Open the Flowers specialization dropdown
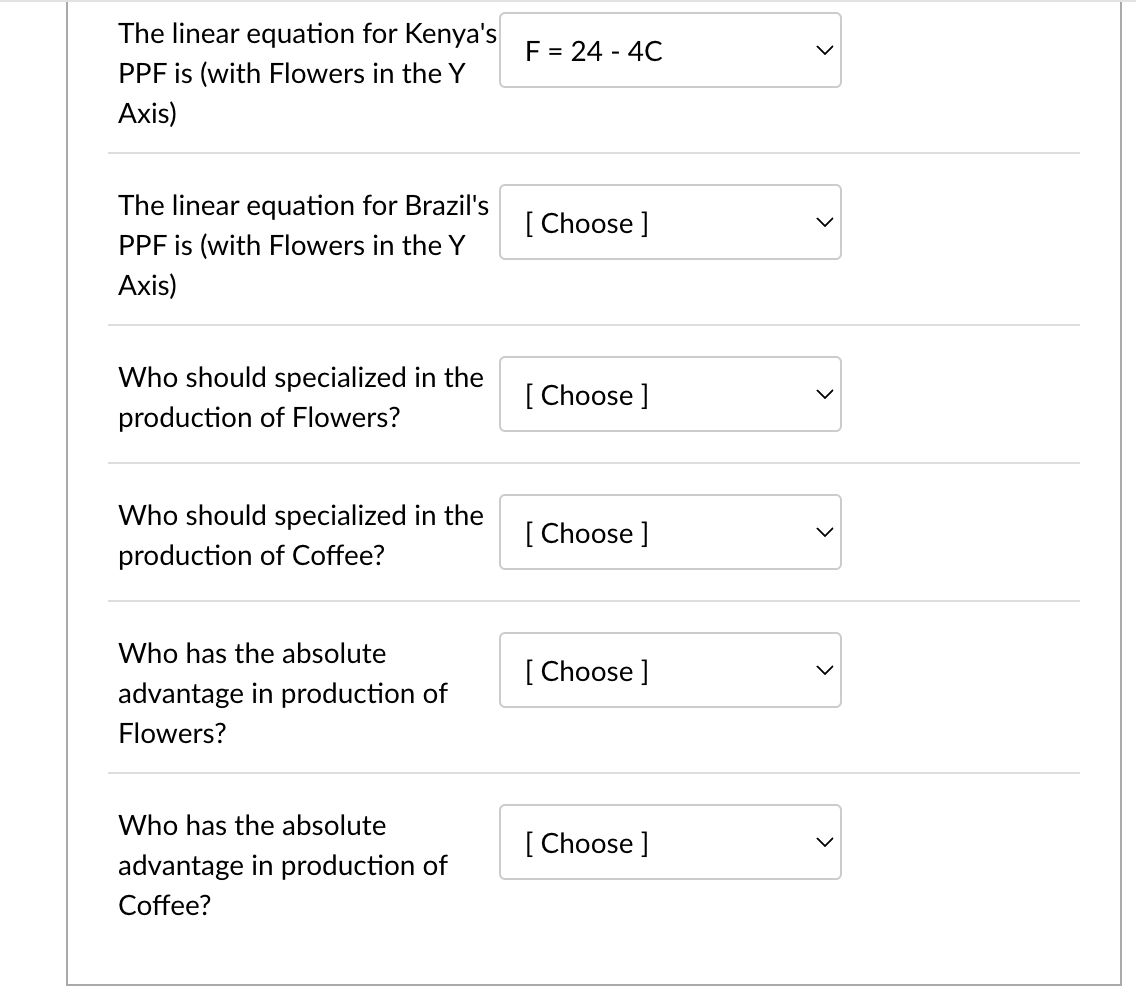Image resolution: width=1136 pixels, height=1006 pixels. coord(670,394)
